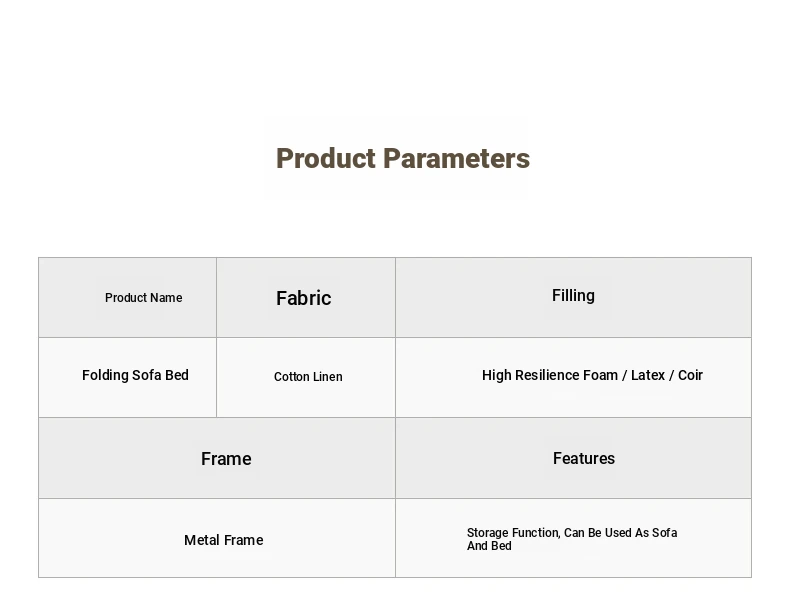Click the word Metal in frame value
790x613 pixels.
pos(202,540)
